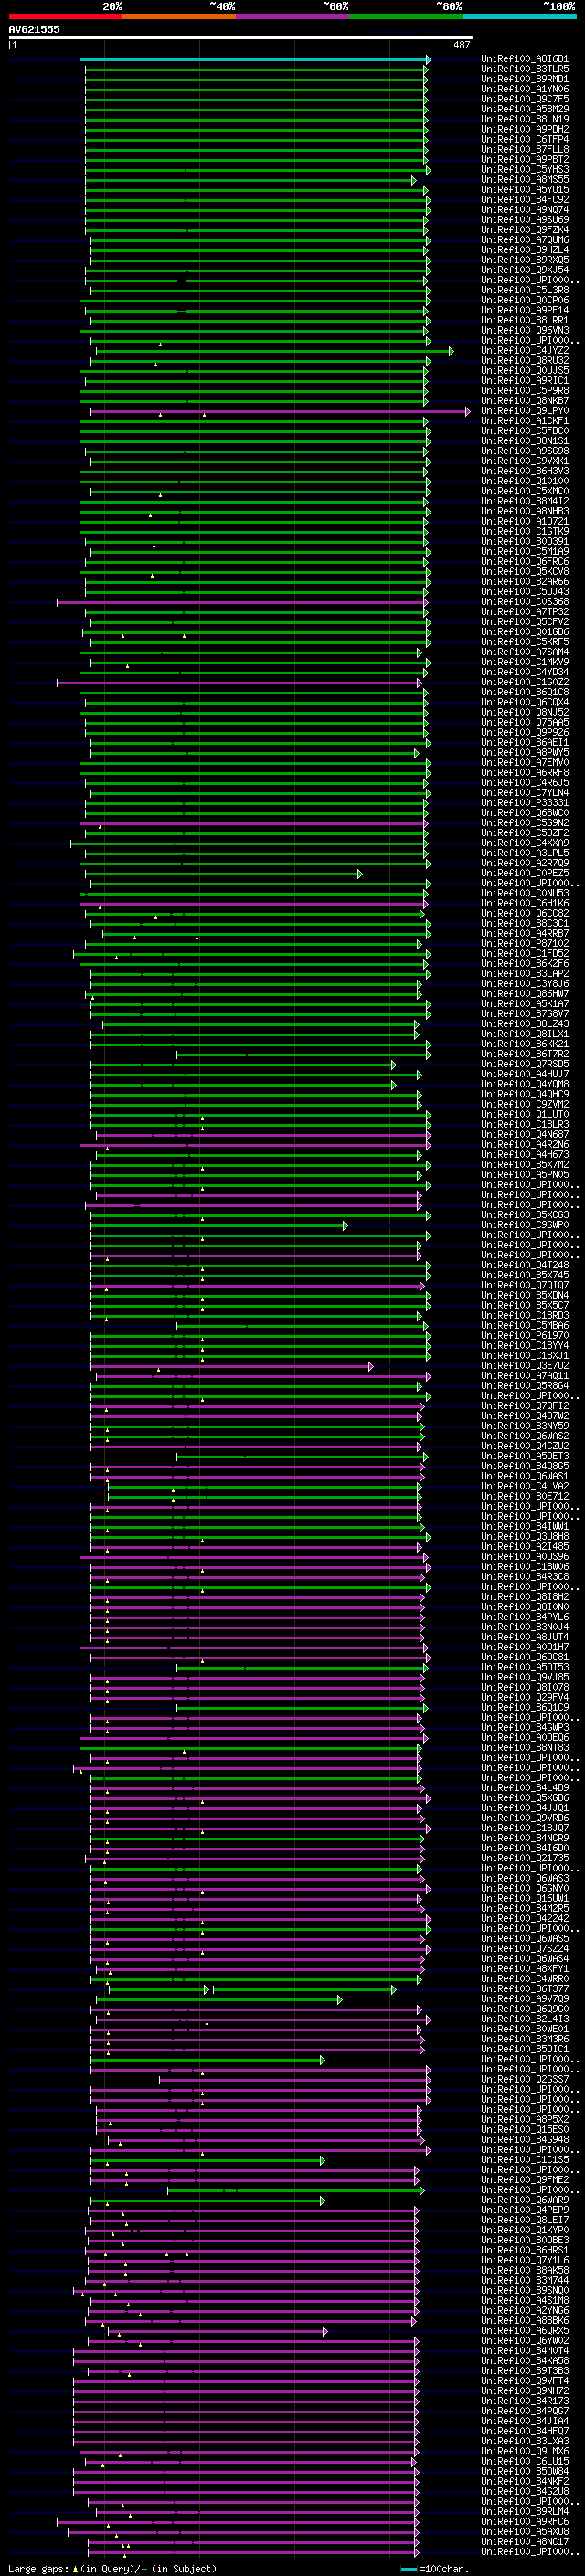Select the UniRef100_Q2GSS7 entry
The image size is (585, 2576).
[525, 2079]
